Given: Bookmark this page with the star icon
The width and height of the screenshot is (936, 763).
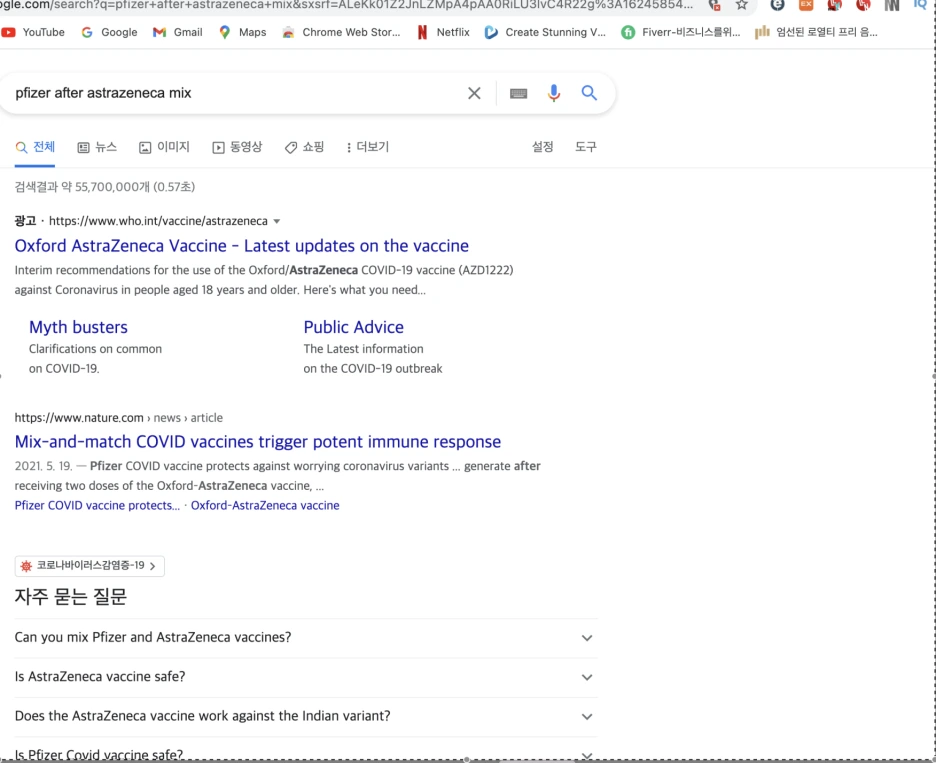Looking at the screenshot, I should [741, 5].
